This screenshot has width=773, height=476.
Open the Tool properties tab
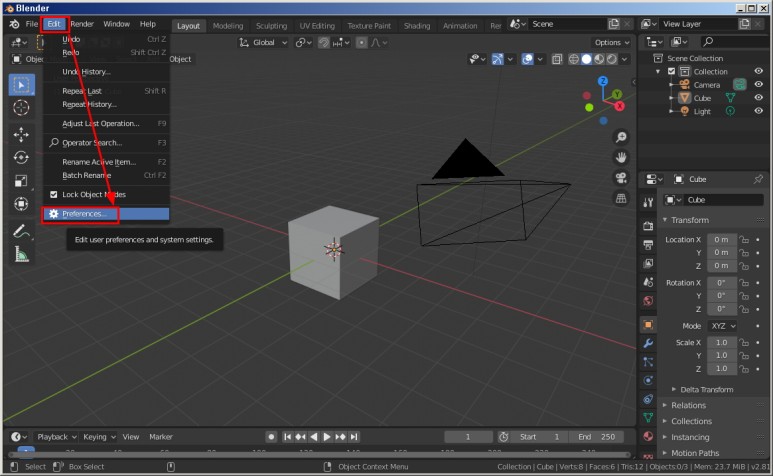pos(648,202)
